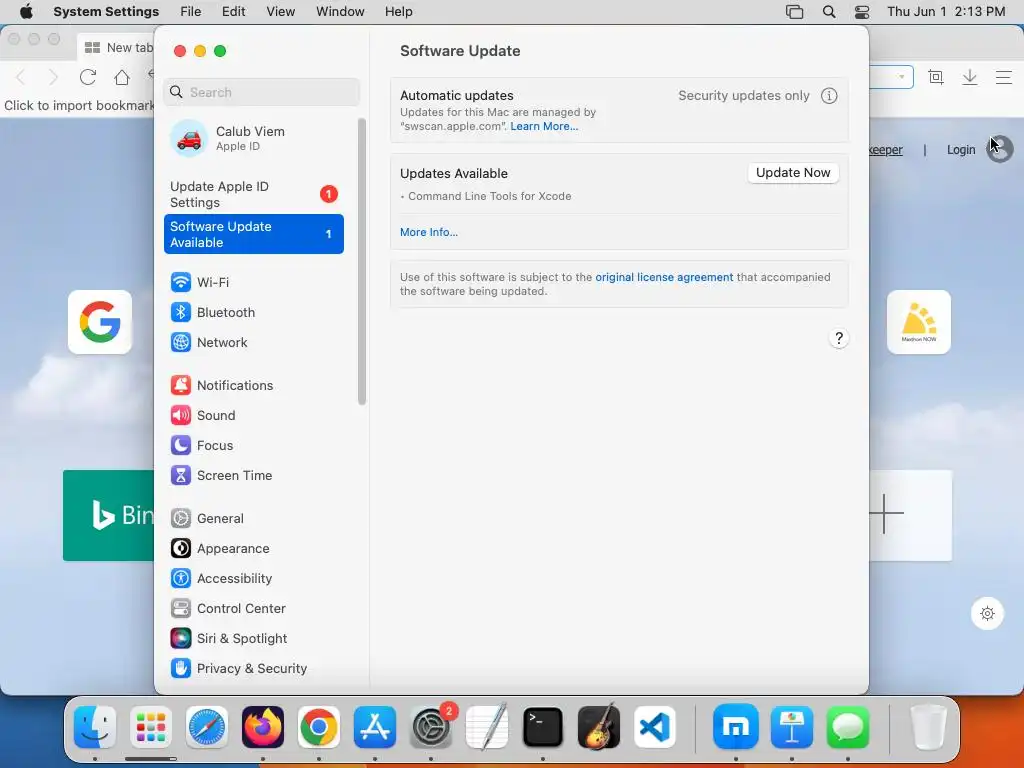This screenshot has width=1024, height=768.
Task: Open Trash in the Dock
Action: [928, 727]
